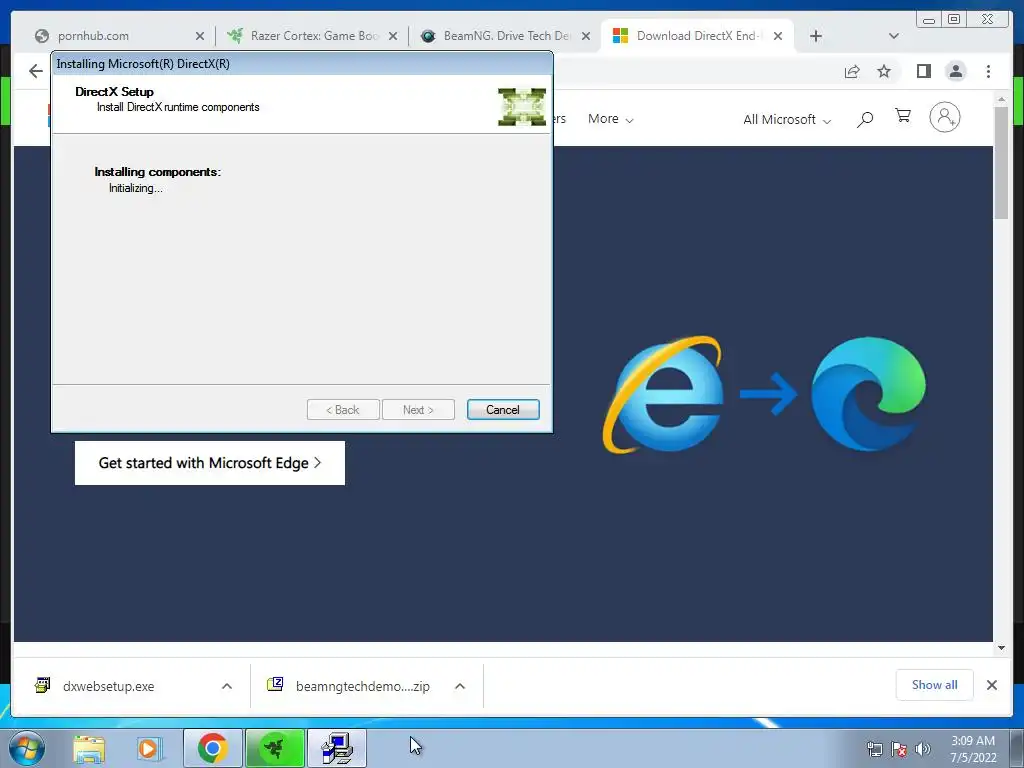Open the Windows Start menu
The image size is (1024, 768).
26,748
